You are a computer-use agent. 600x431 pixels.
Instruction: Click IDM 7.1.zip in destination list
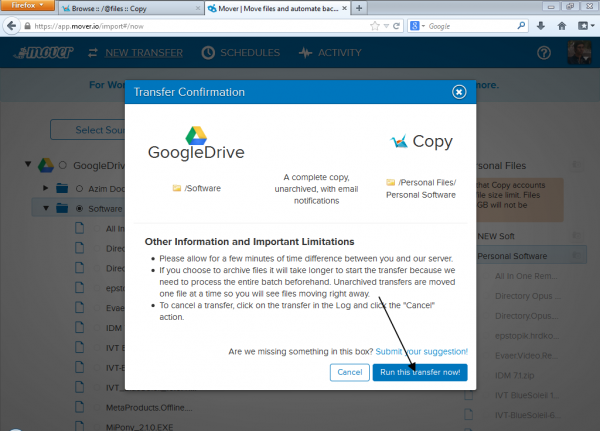pos(514,375)
